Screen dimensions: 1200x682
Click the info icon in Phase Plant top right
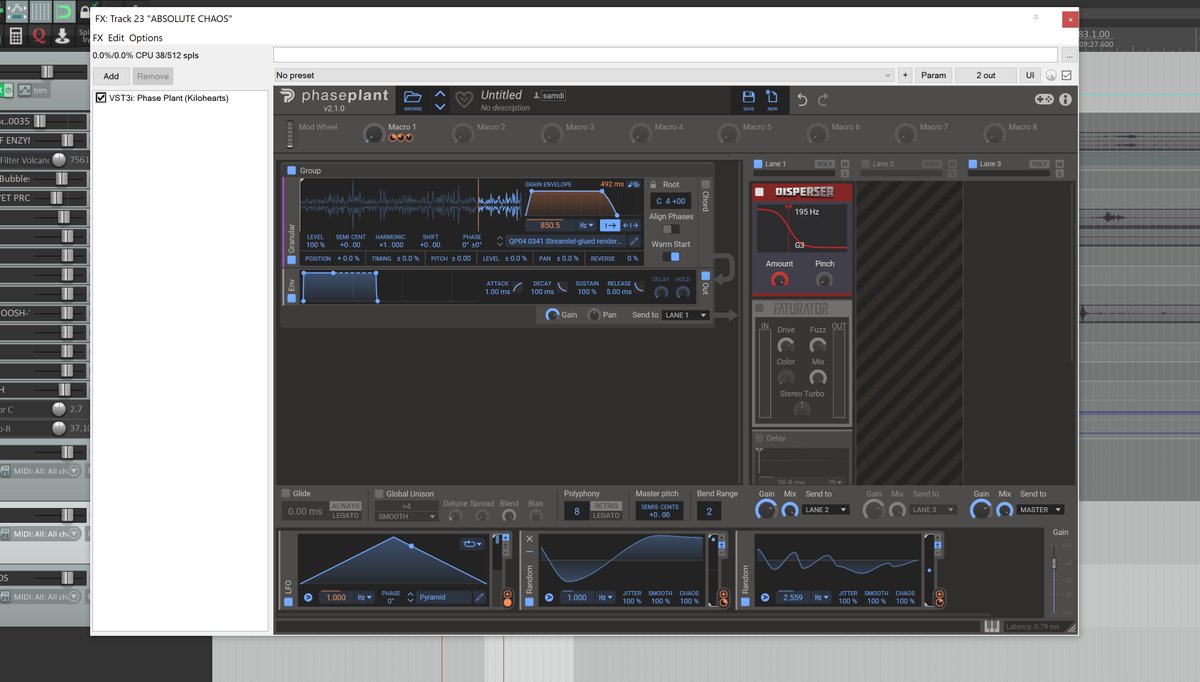coord(1065,98)
